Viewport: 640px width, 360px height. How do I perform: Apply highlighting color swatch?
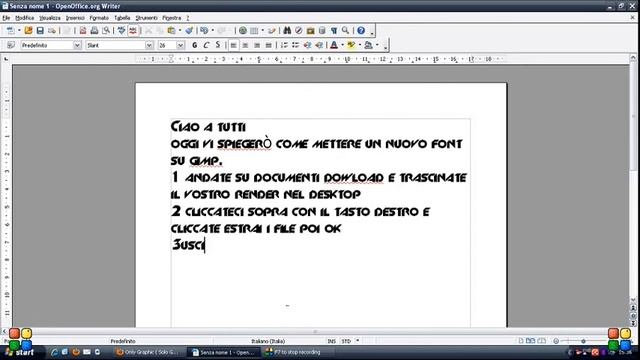[351, 45]
